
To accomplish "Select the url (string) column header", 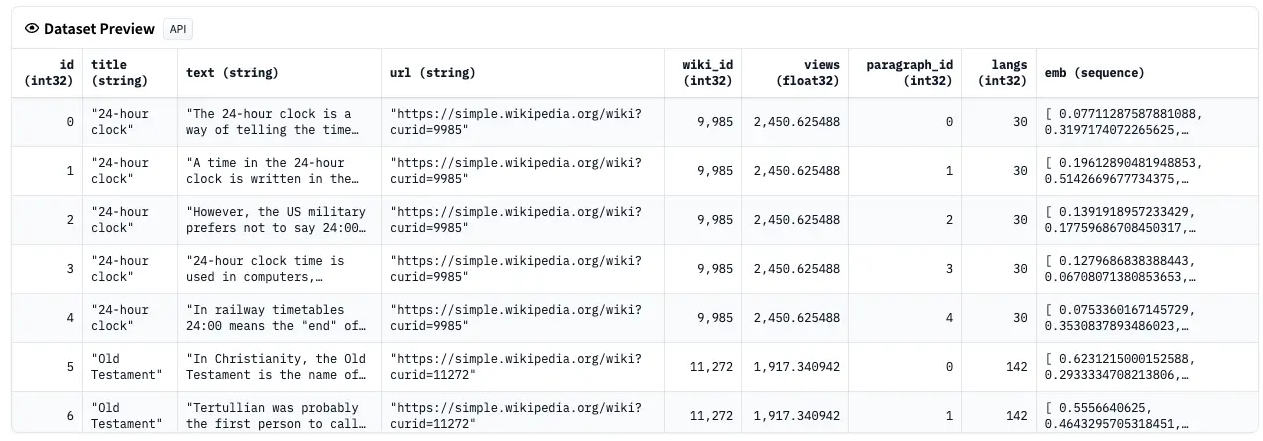I will pyautogui.click(x=433, y=73).
